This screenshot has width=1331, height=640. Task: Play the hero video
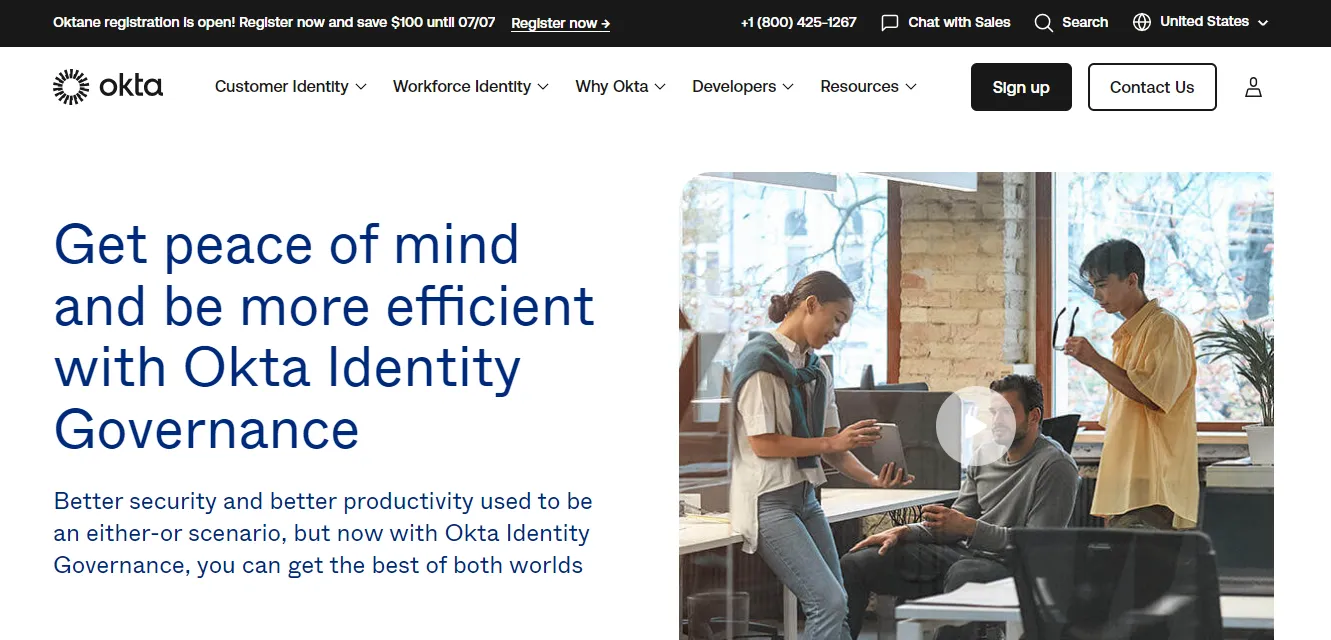(976, 426)
